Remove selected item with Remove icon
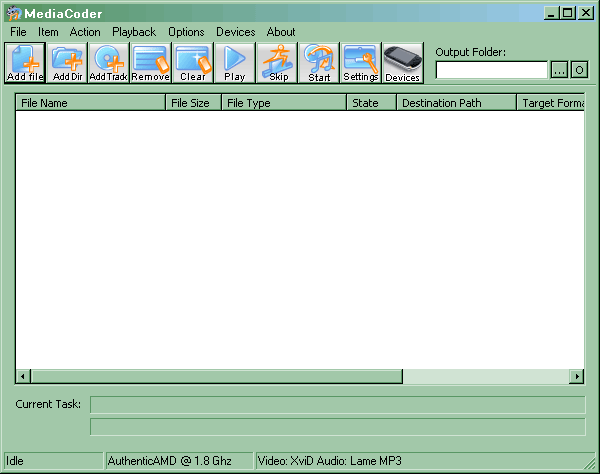Image resolution: width=600 pixels, height=474 pixels. point(150,63)
